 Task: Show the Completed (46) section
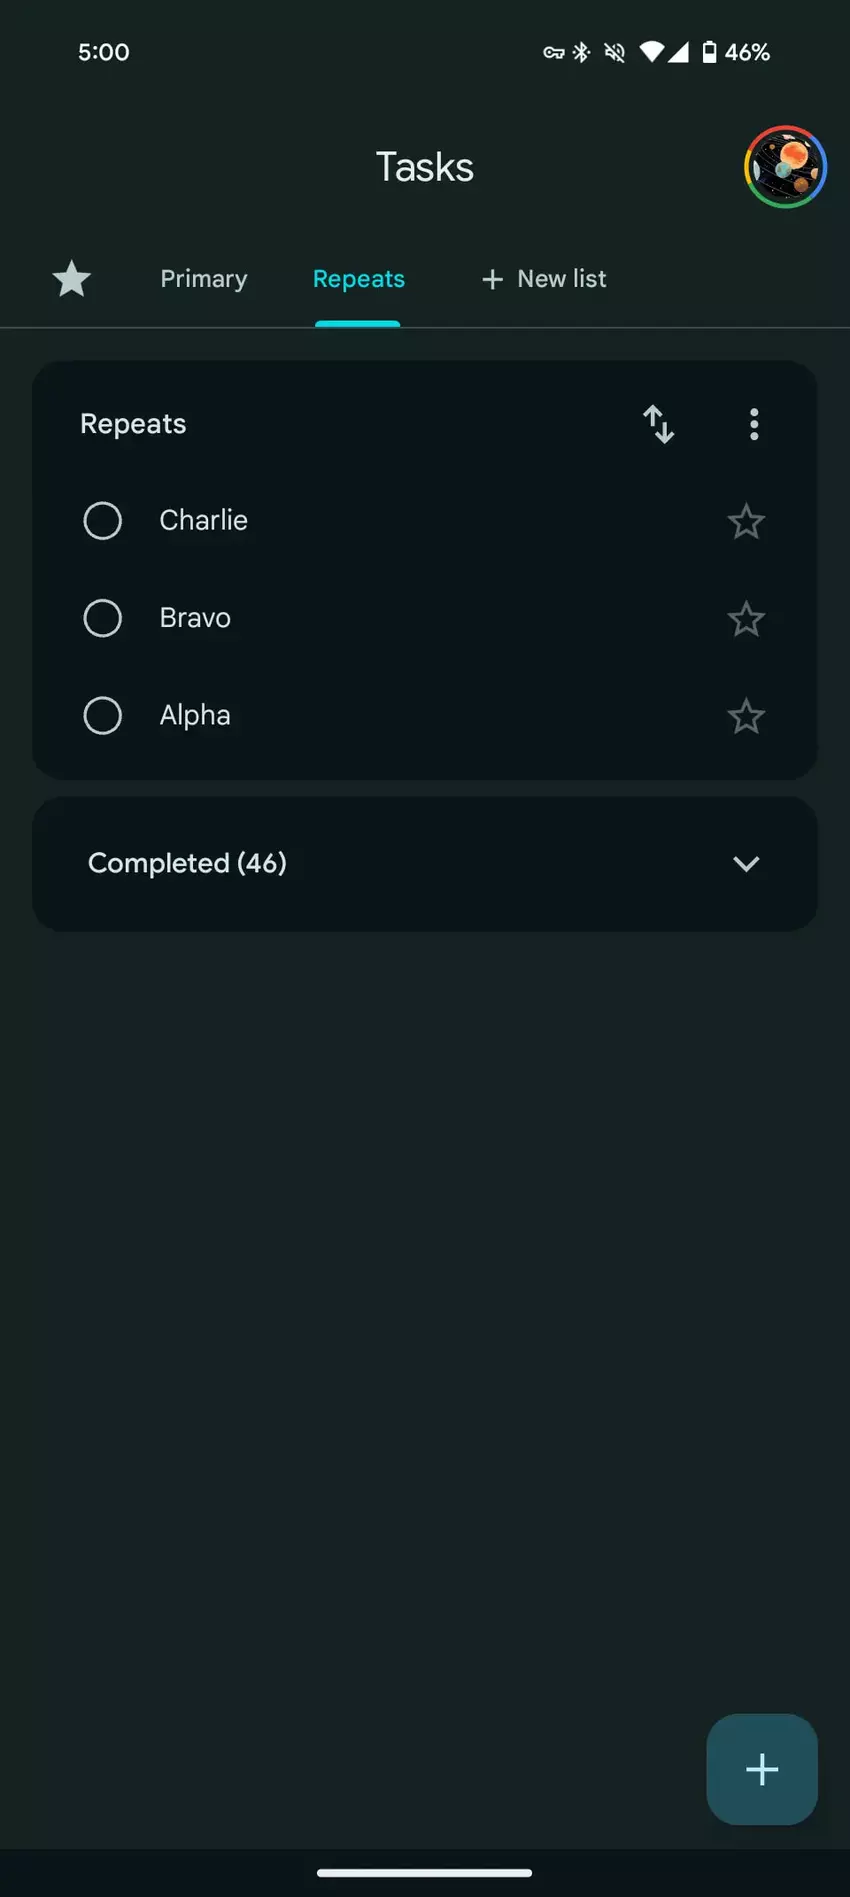click(x=187, y=863)
